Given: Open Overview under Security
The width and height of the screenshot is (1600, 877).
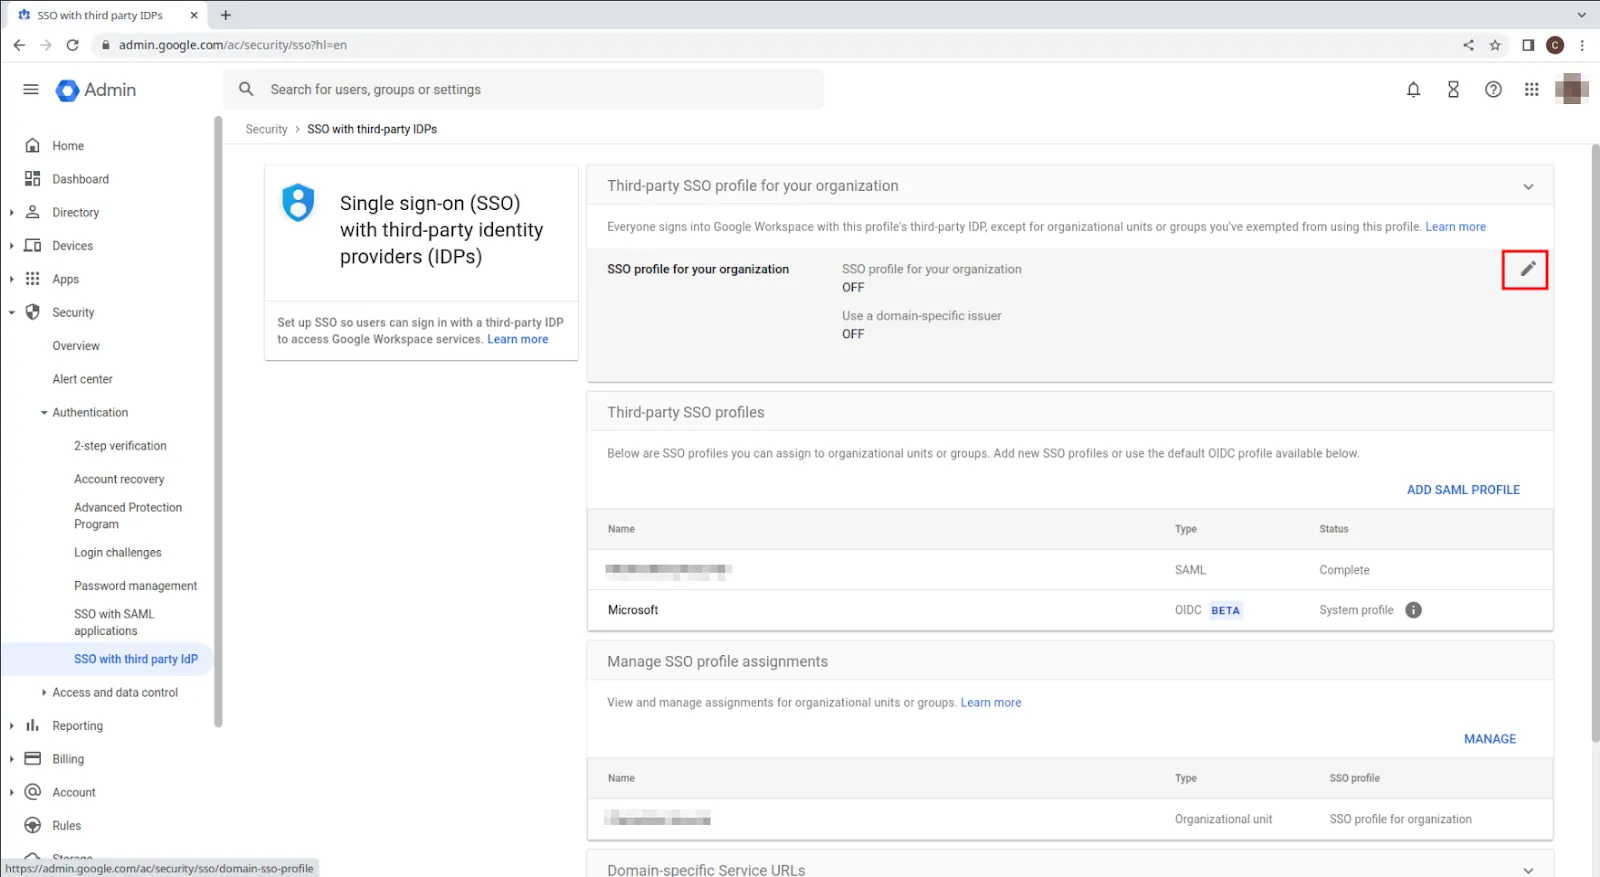Looking at the screenshot, I should (76, 346).
